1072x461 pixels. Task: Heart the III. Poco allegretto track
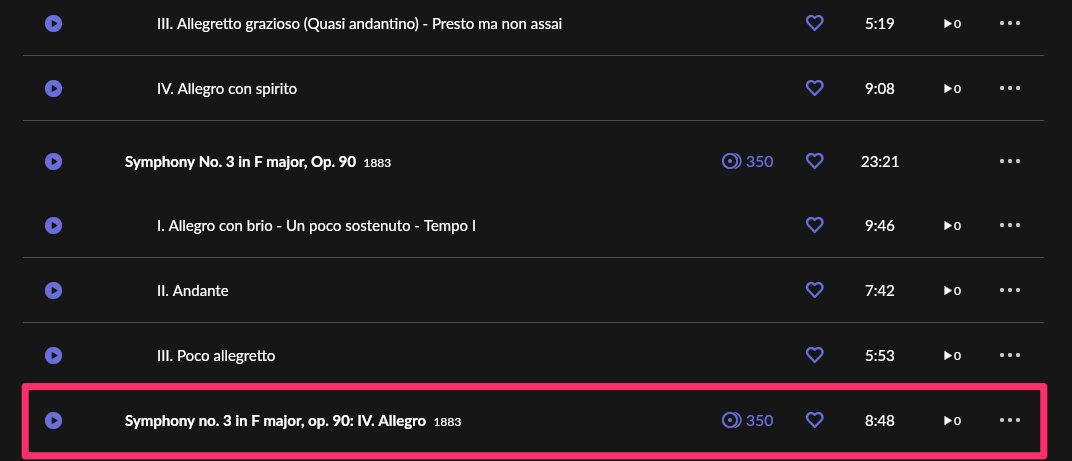(x=814, y=355)
